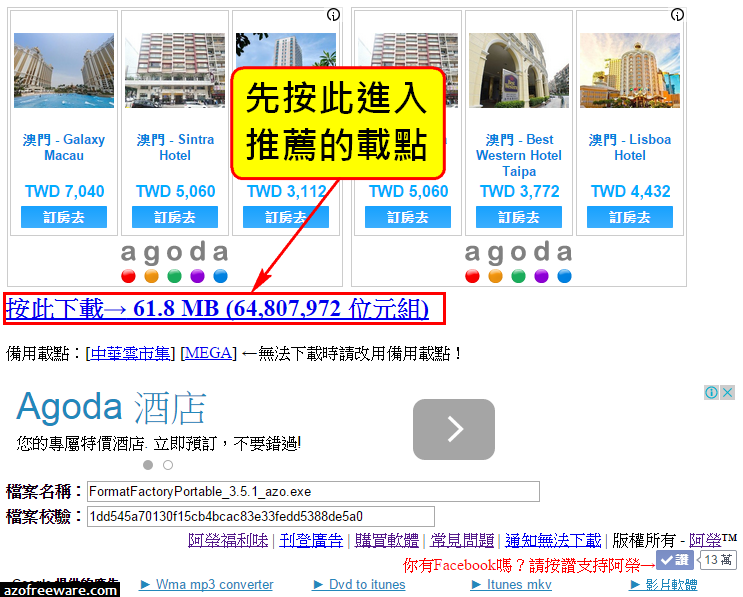Open 阿榮 copyright link
This screenshot has width=743, height=597.
(705, 540)
